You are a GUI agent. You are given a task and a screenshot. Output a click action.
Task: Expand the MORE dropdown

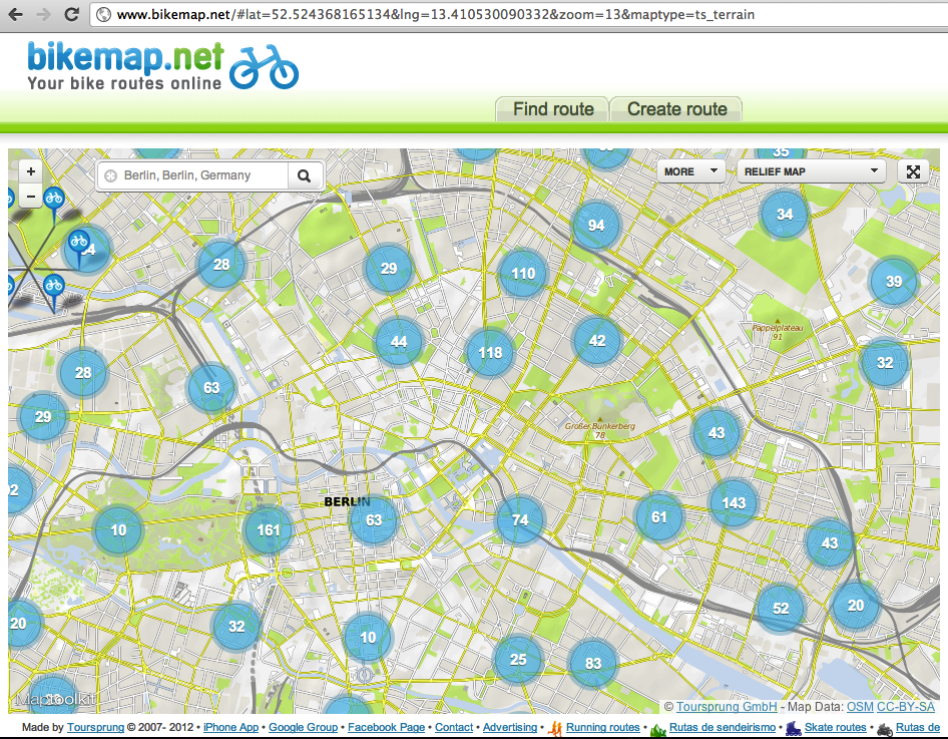[690, 171]
